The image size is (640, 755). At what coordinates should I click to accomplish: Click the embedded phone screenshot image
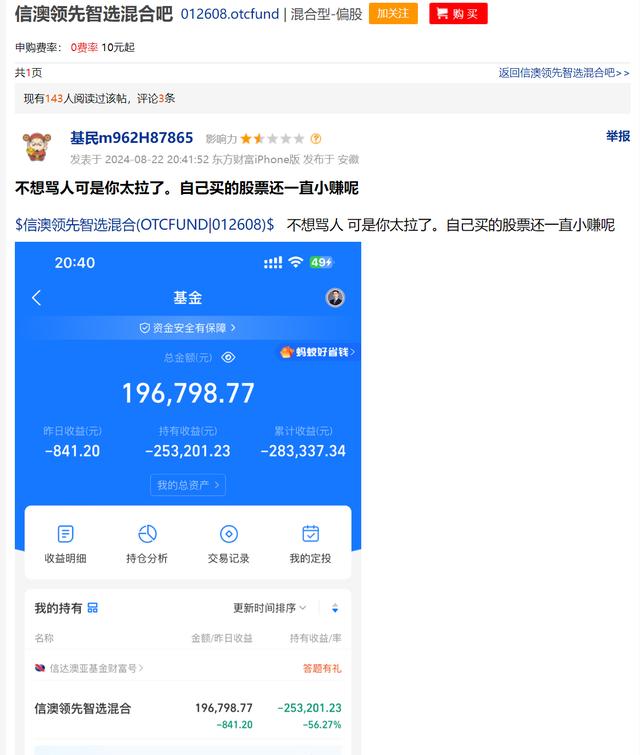[x=188, y=498]
